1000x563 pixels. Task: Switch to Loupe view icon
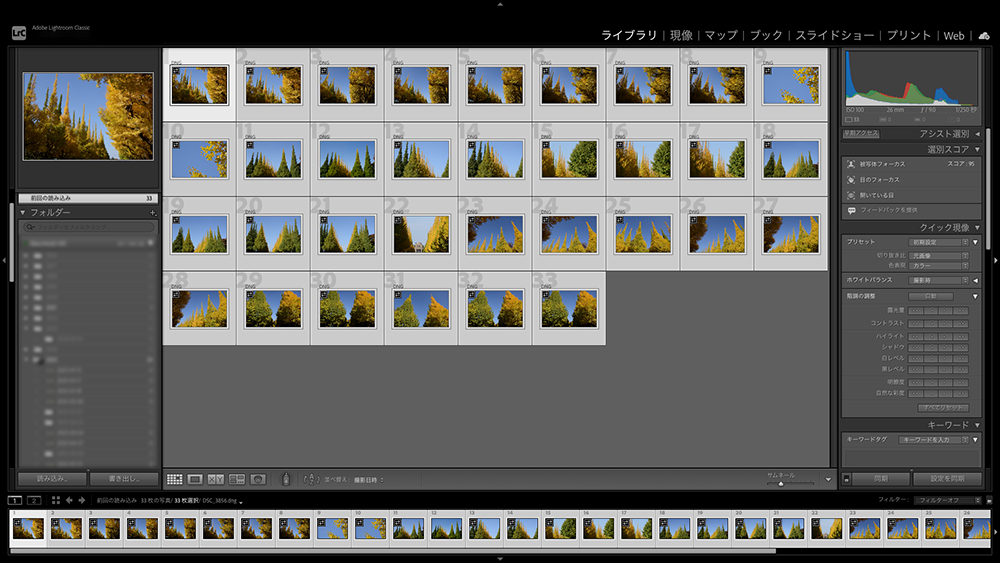195,479
